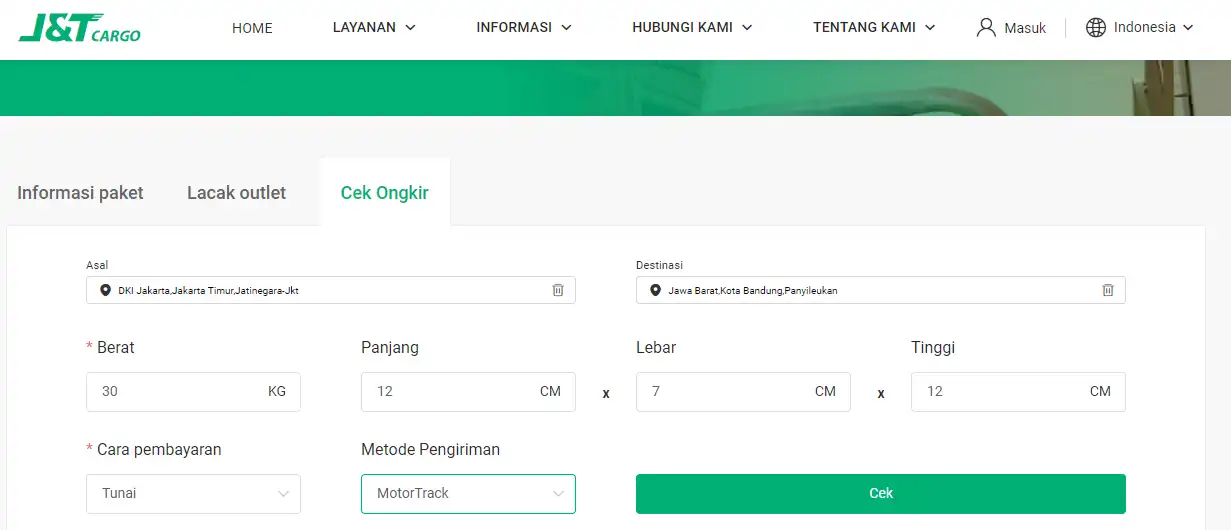Image resolution: width=1231 pixels, height=530 pixels.
Task: Clear the Destinasi field with trash icon
Action: pyautogui.click(x=1108, y=290)
